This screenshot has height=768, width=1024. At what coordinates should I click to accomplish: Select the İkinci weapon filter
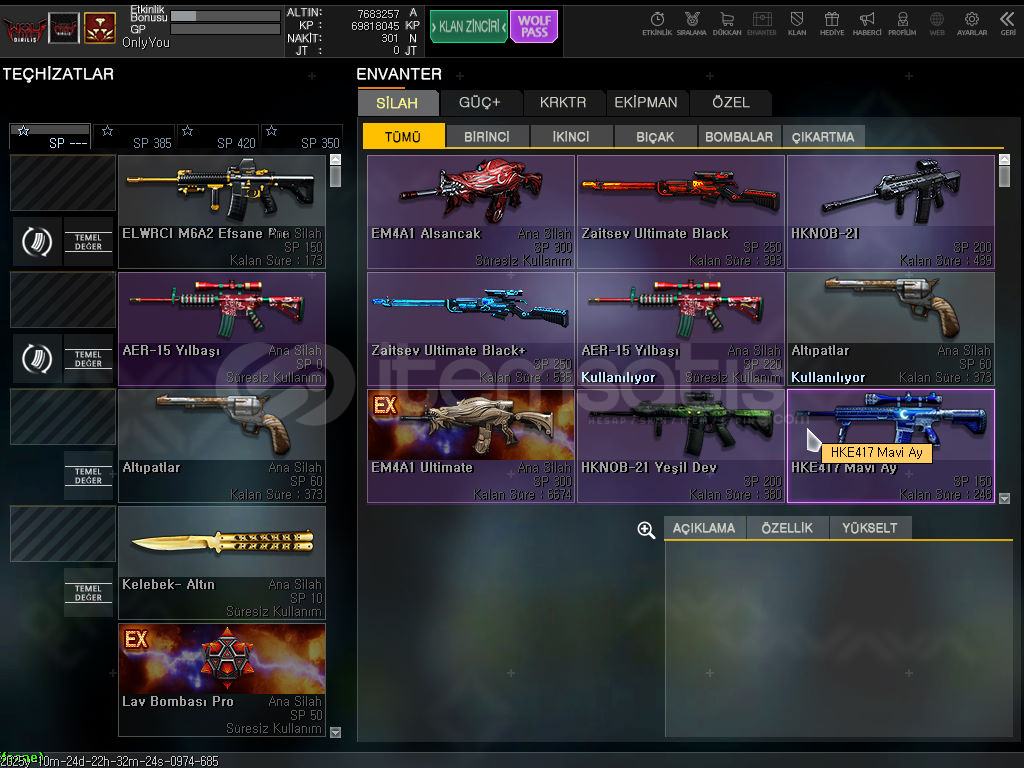coord(571,136)
